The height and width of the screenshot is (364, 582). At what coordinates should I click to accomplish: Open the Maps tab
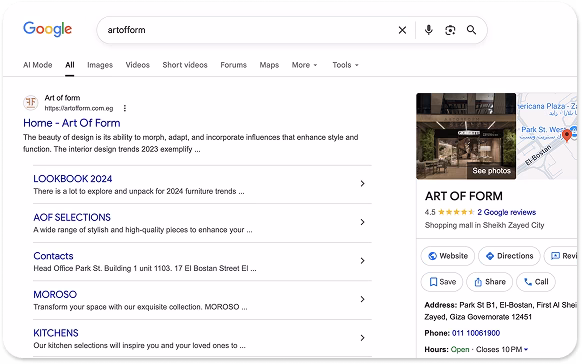pyautogui.click(x=269, y=65)
